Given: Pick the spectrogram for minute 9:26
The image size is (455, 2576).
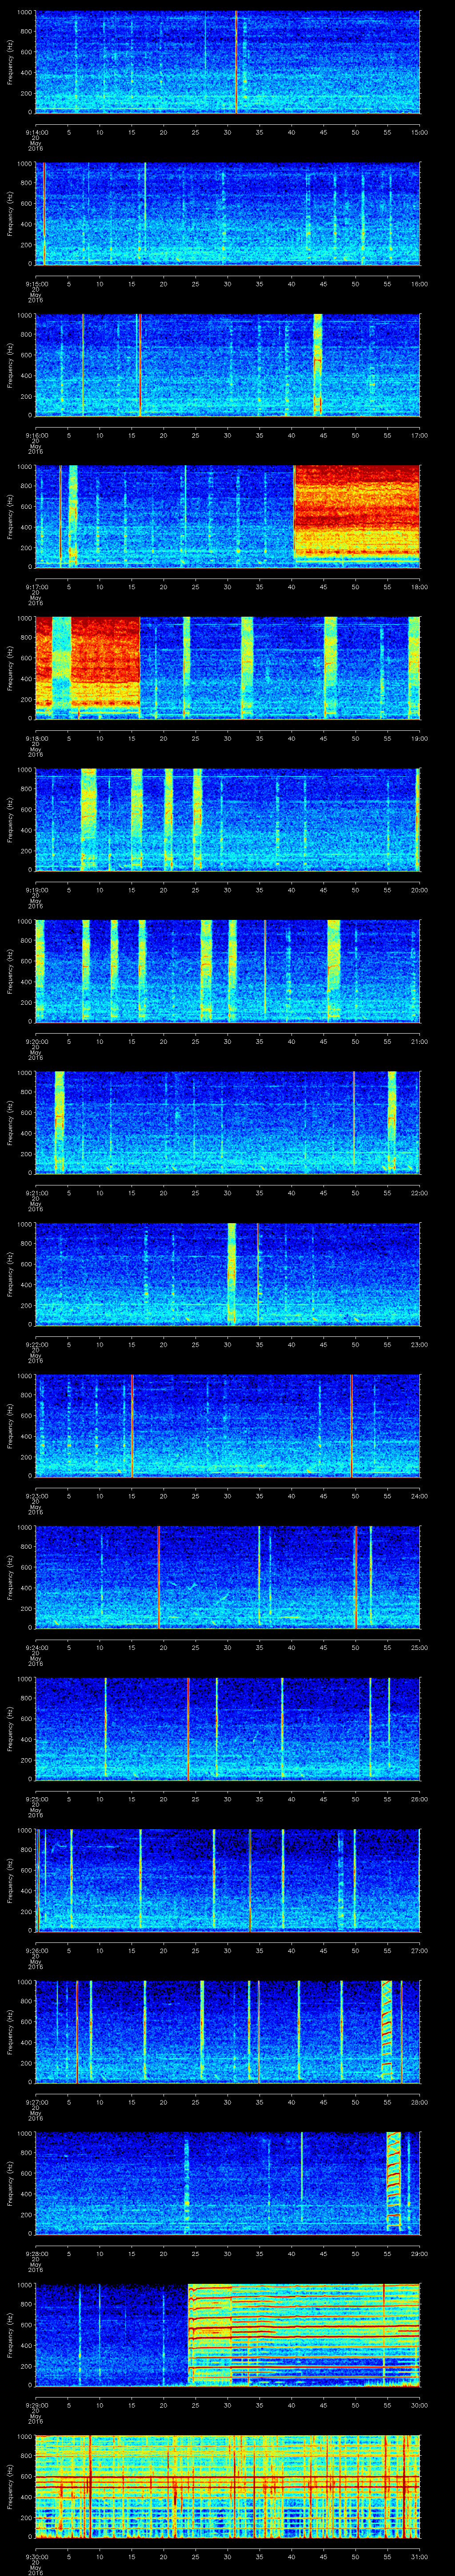Looking at the screenshot, I should pyautogui.click(x=227, y=1880).
